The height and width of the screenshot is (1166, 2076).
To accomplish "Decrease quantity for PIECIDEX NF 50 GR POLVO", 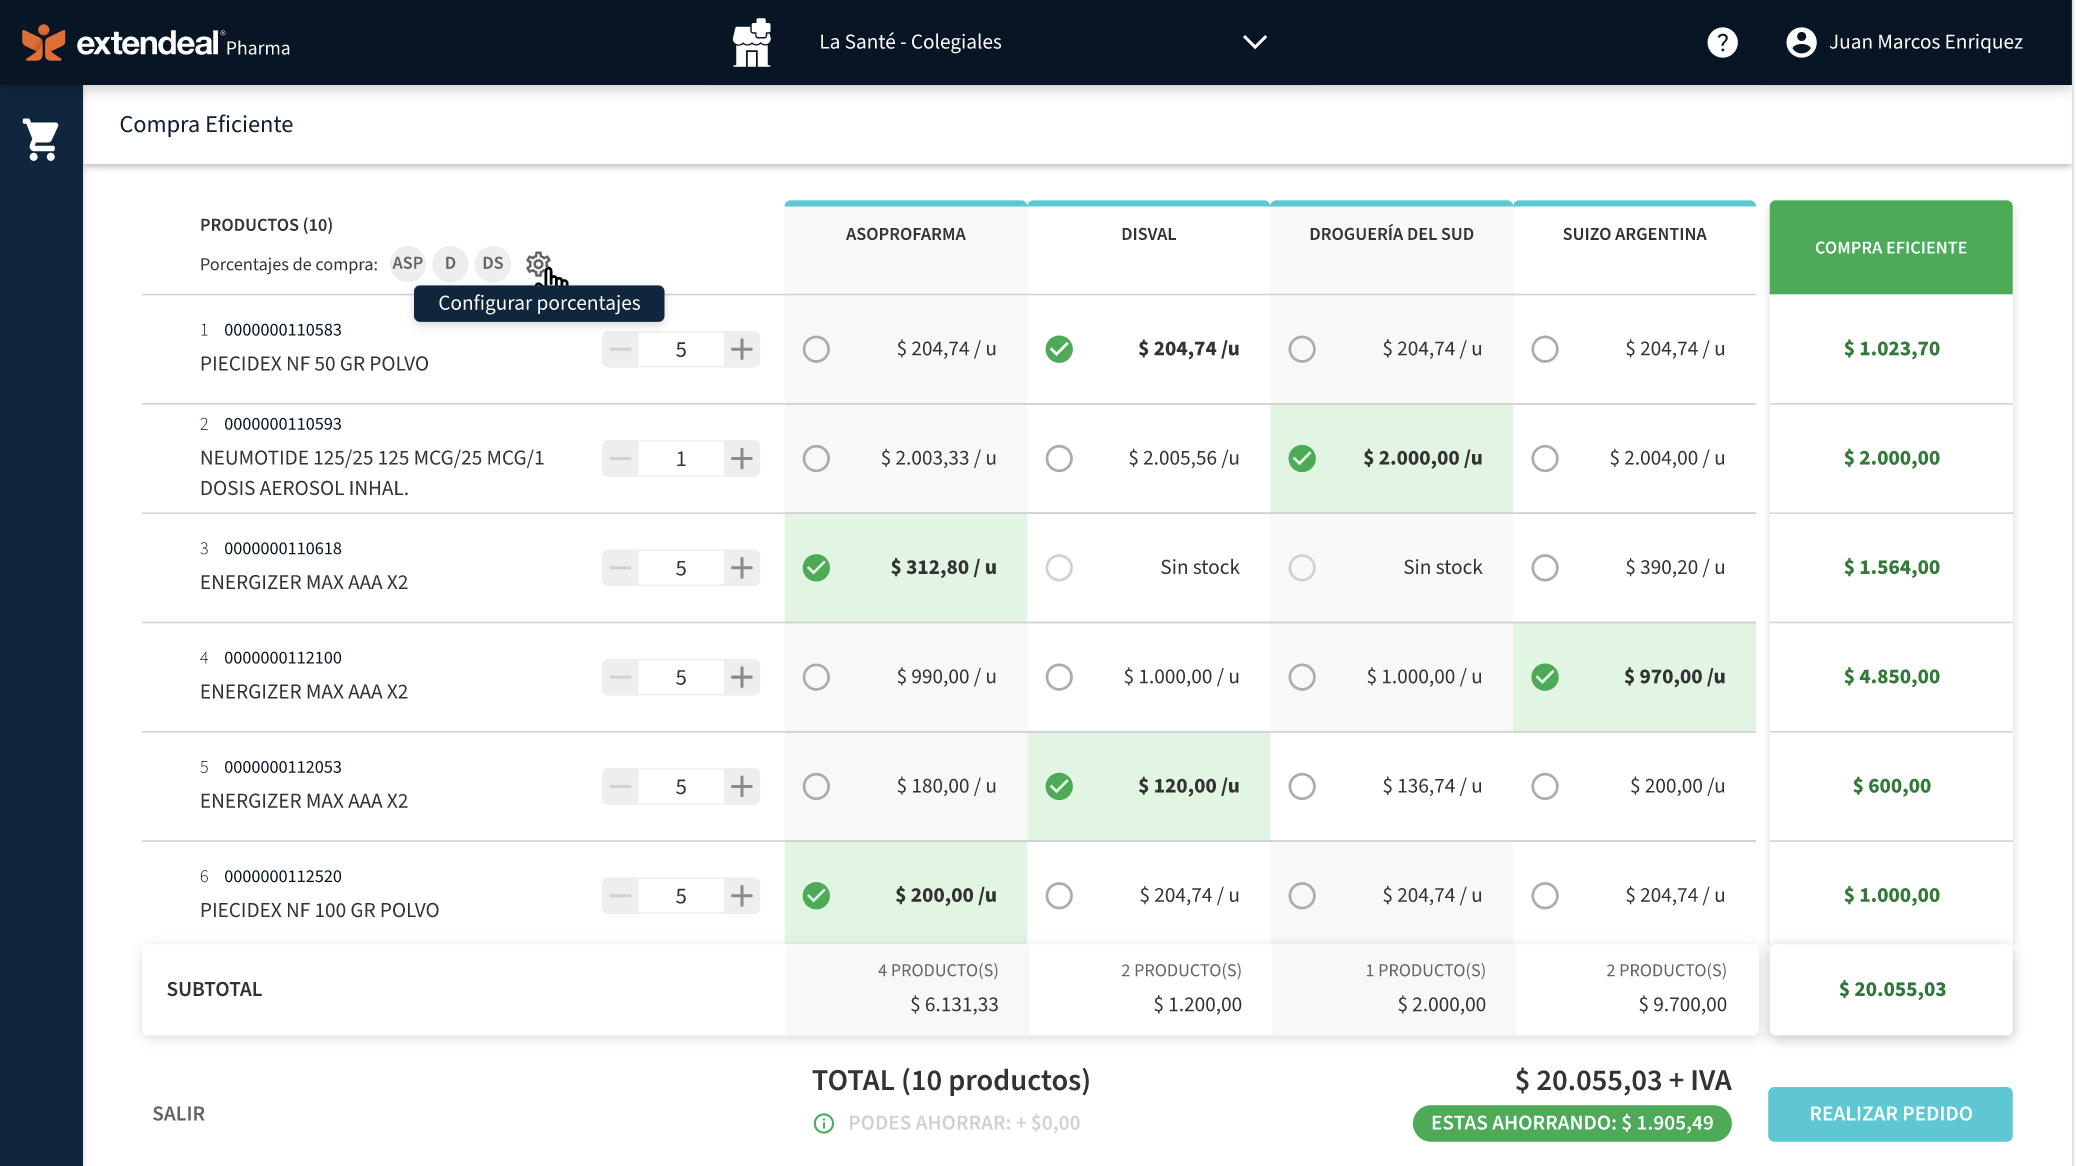I will tap(621, 349).
